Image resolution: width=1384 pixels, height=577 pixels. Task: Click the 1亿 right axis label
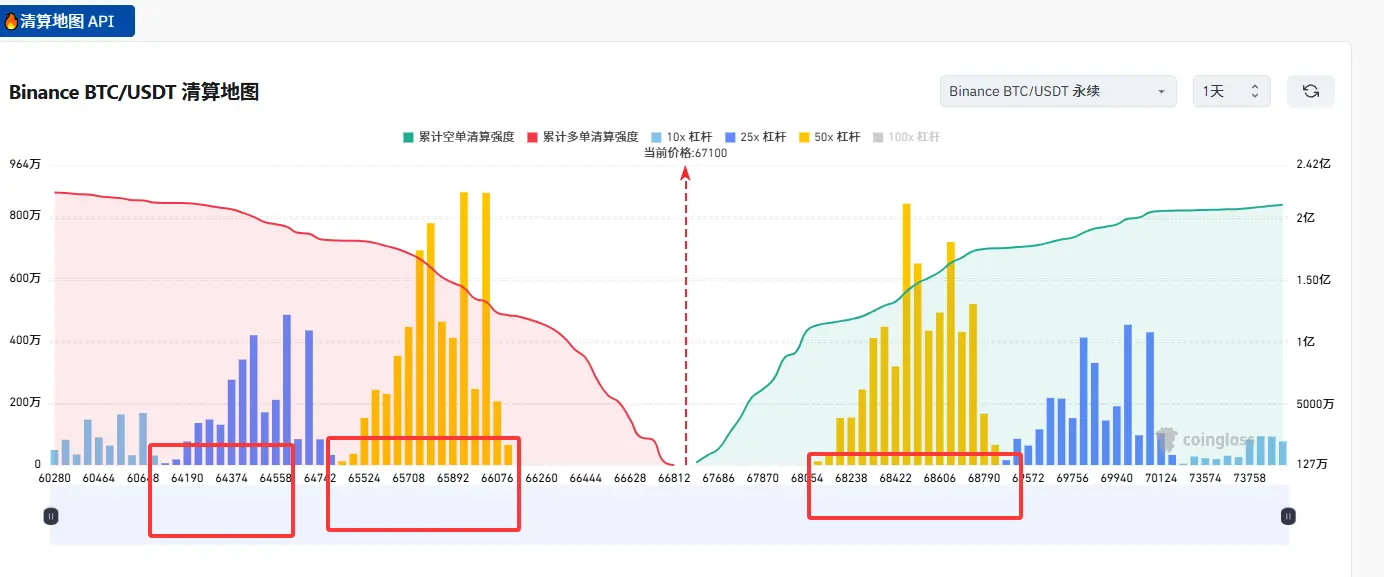pyautogui.click(x=1305, y=342)
